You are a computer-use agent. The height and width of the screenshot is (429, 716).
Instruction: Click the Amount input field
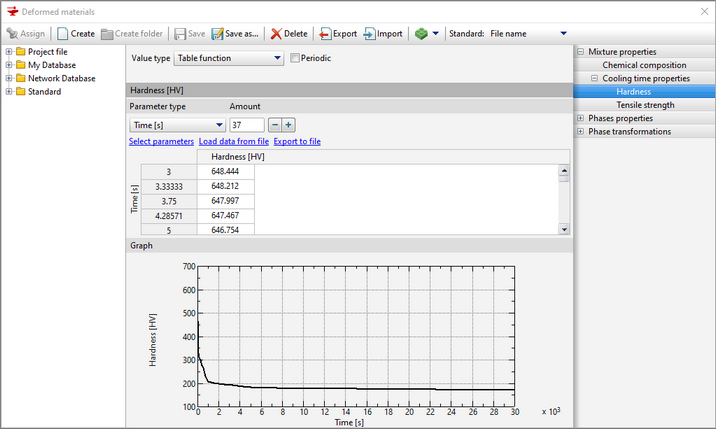coord(246,125)
